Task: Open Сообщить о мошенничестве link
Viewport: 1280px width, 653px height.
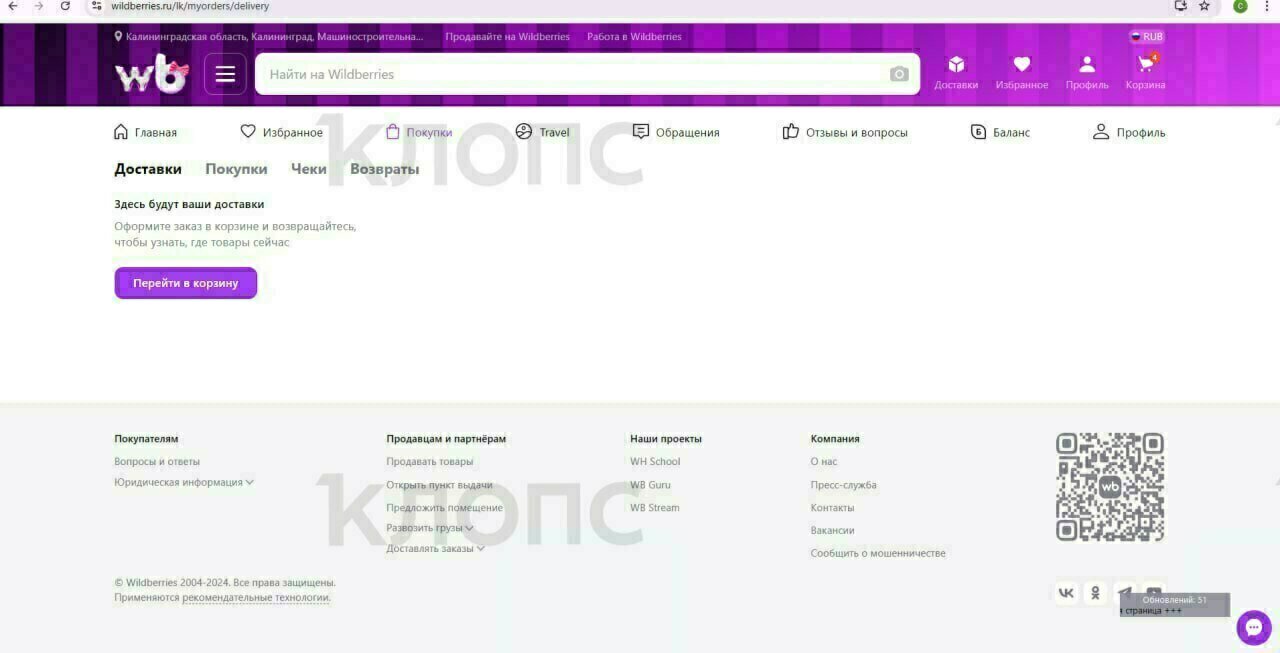Action: pyautogui.click(x=878, y=553)
